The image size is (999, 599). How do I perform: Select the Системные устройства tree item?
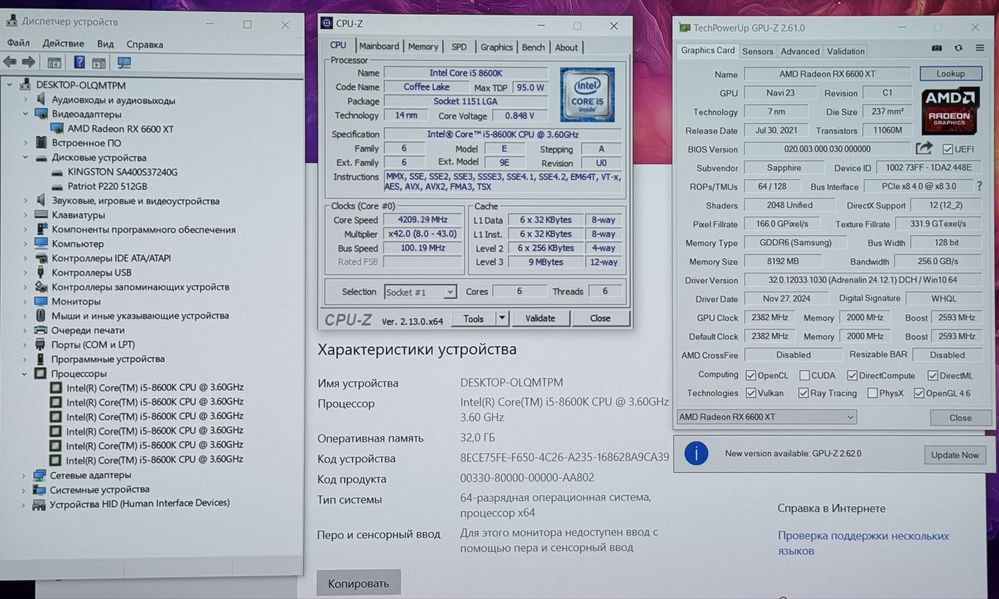click(x=99, y=489)
